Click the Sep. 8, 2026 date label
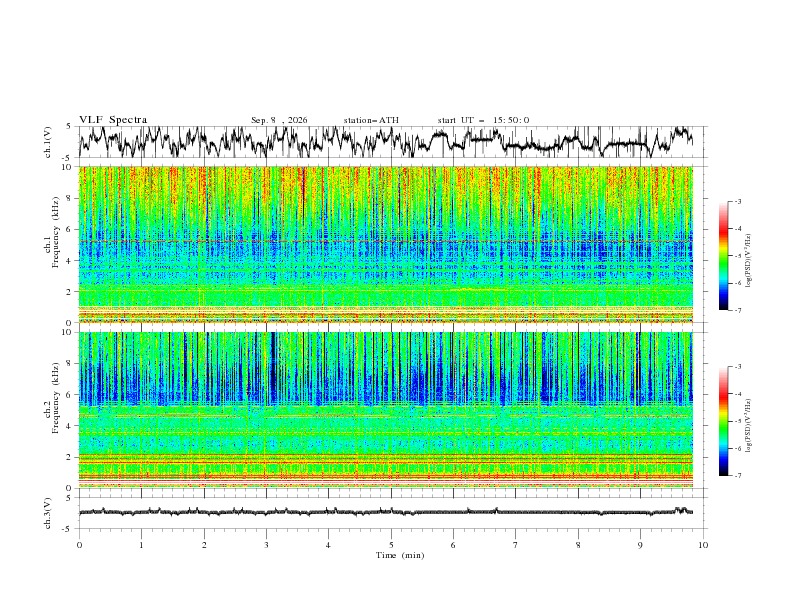 tap(279, 120)
